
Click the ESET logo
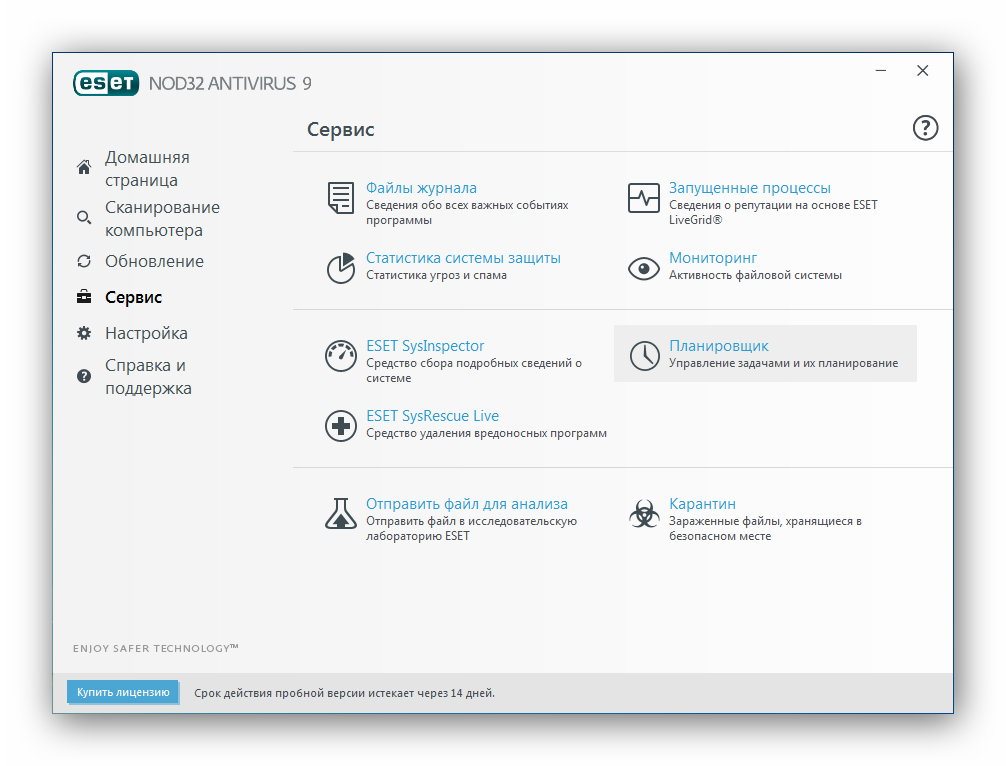106,83
